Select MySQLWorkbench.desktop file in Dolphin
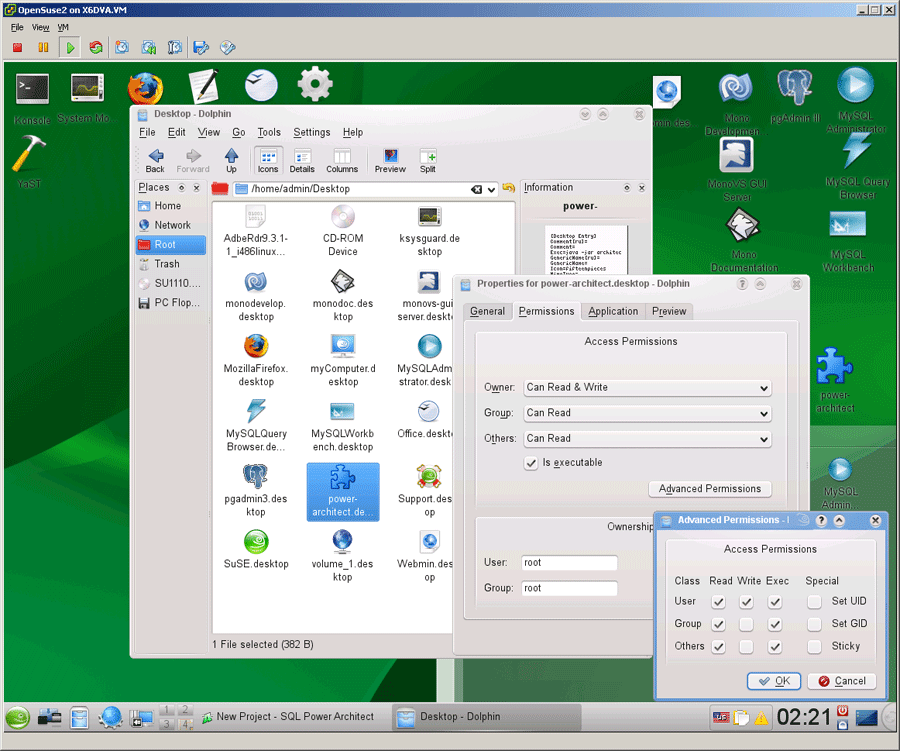This screenshot has width=900, height=751. point(343,426)
